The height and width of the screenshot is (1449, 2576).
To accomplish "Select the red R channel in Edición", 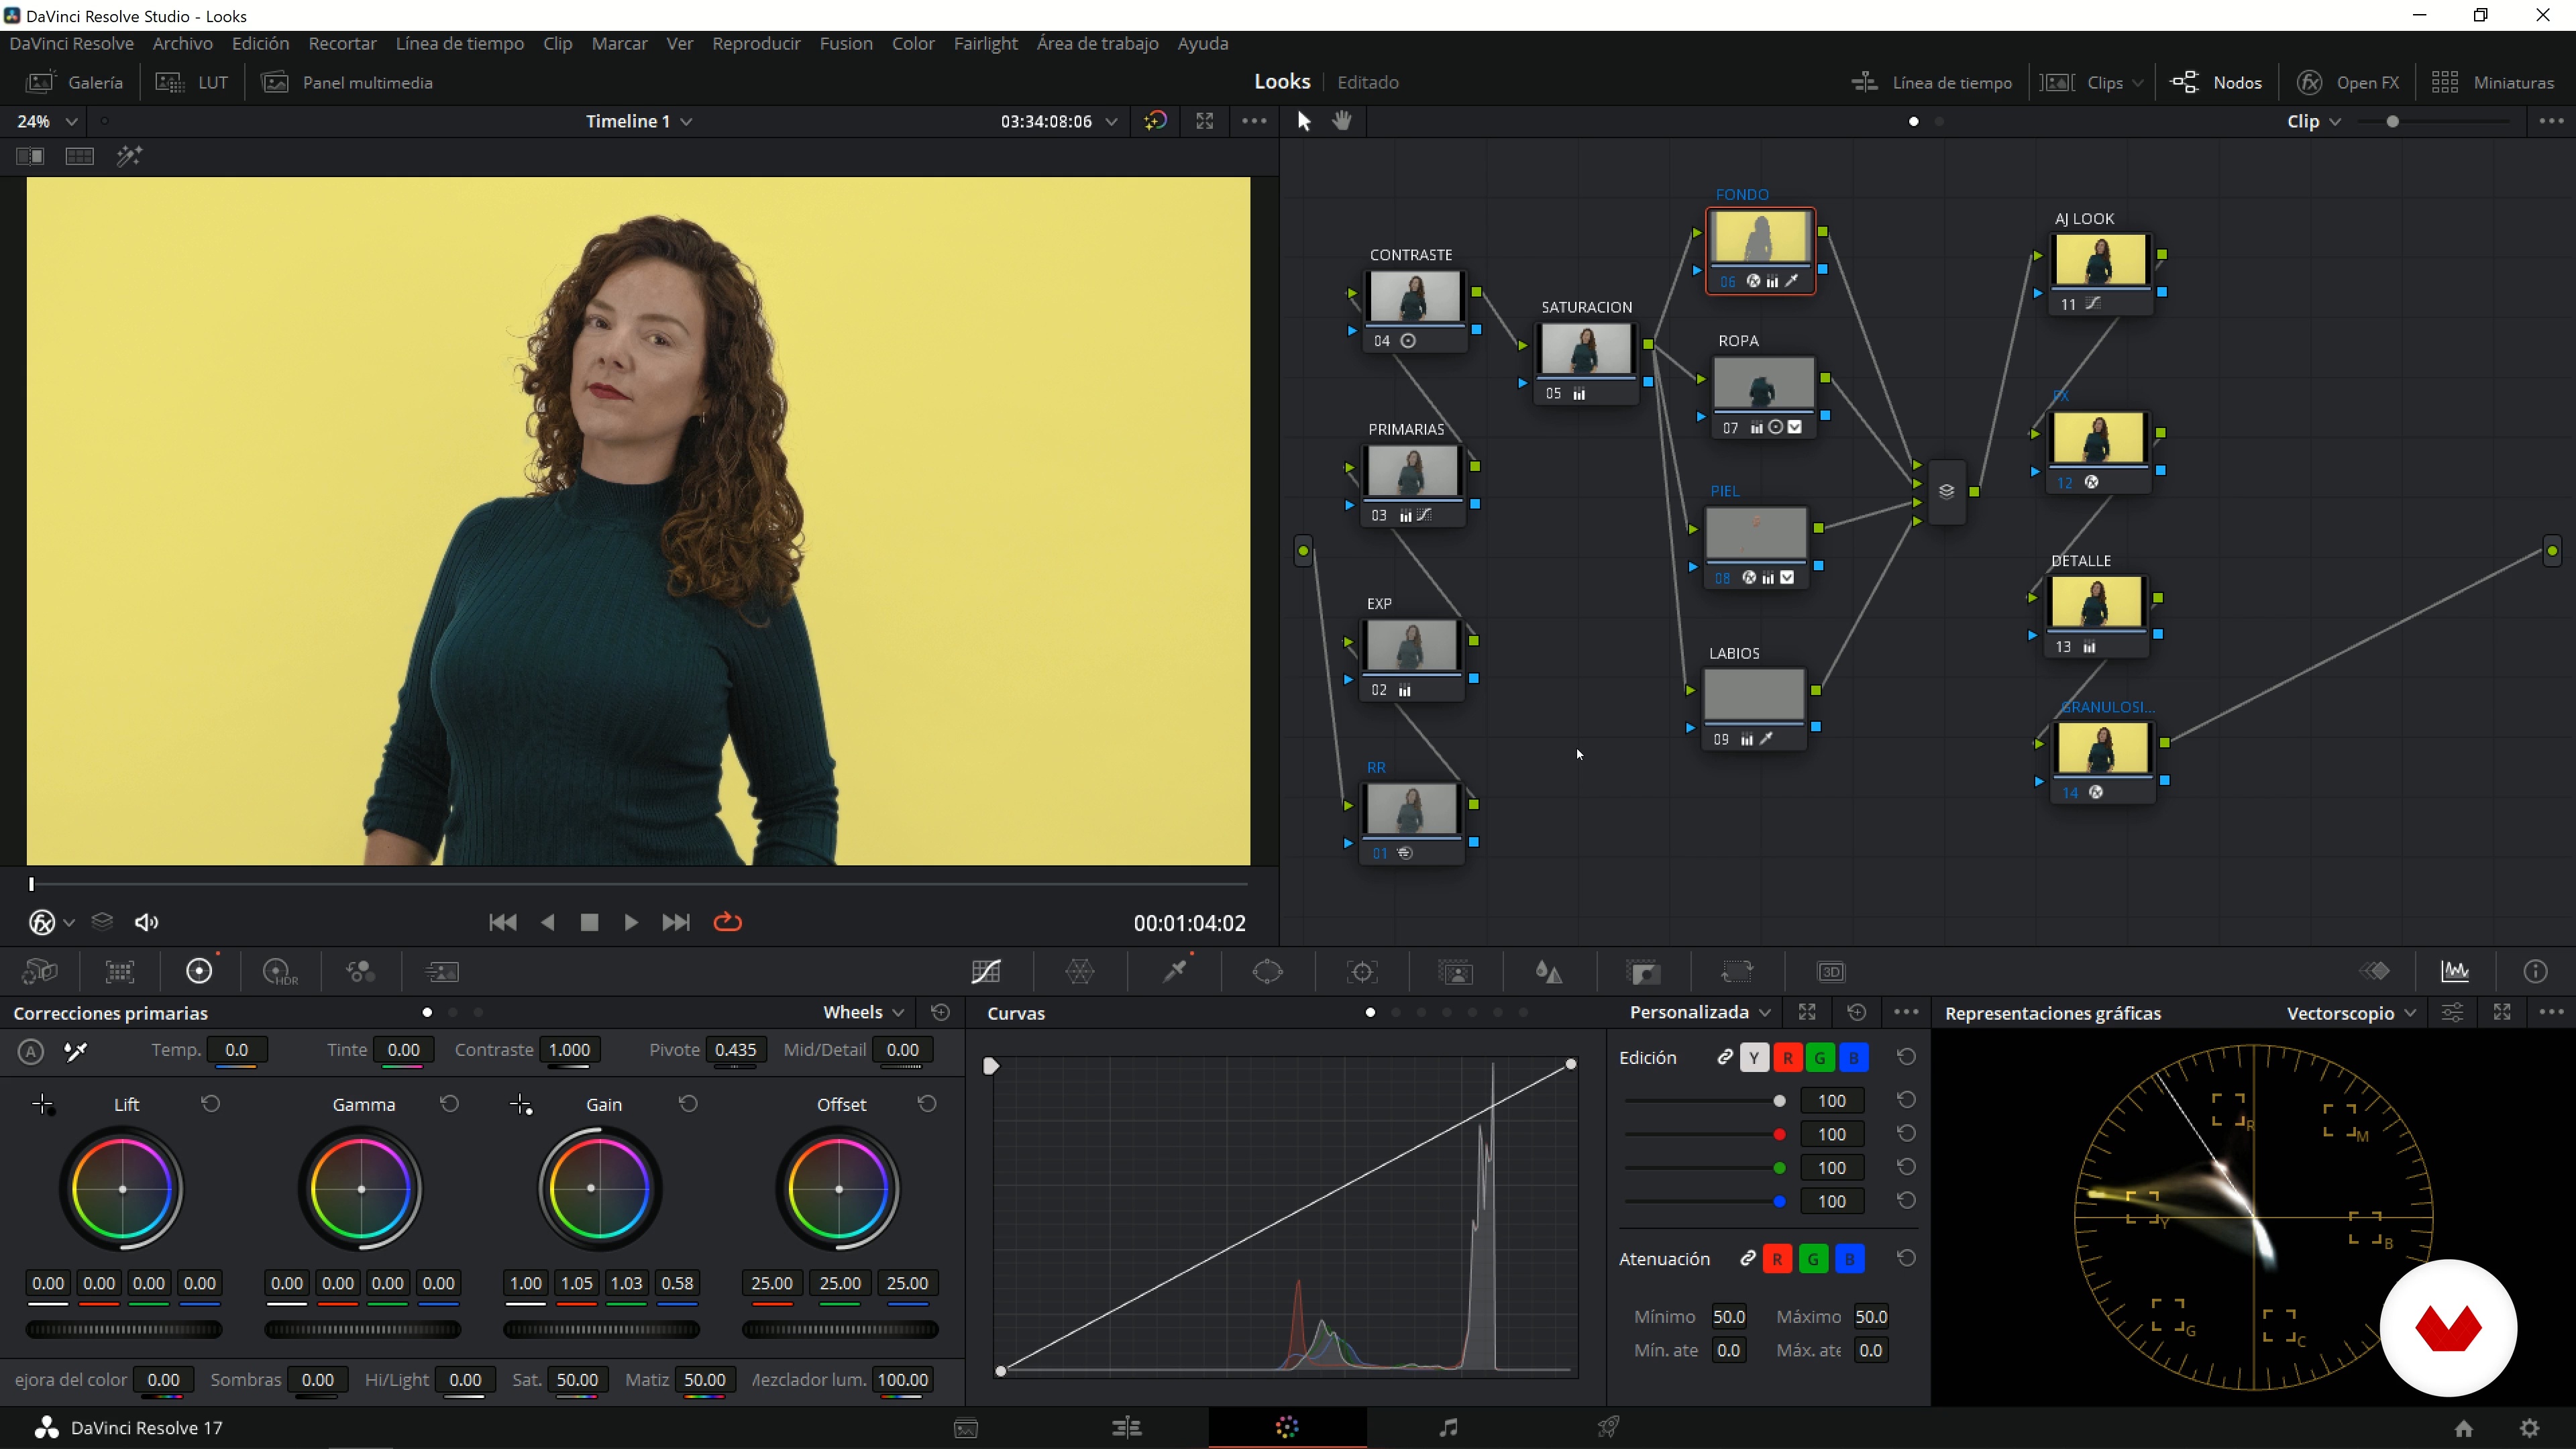I will click(1787, 1057).
